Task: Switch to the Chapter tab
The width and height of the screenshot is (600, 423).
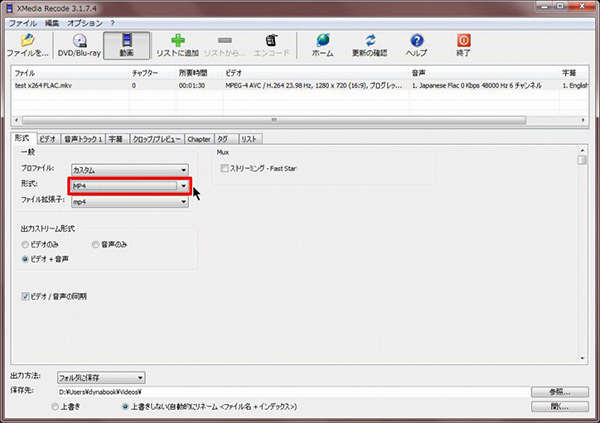Action: coord(199,139)
